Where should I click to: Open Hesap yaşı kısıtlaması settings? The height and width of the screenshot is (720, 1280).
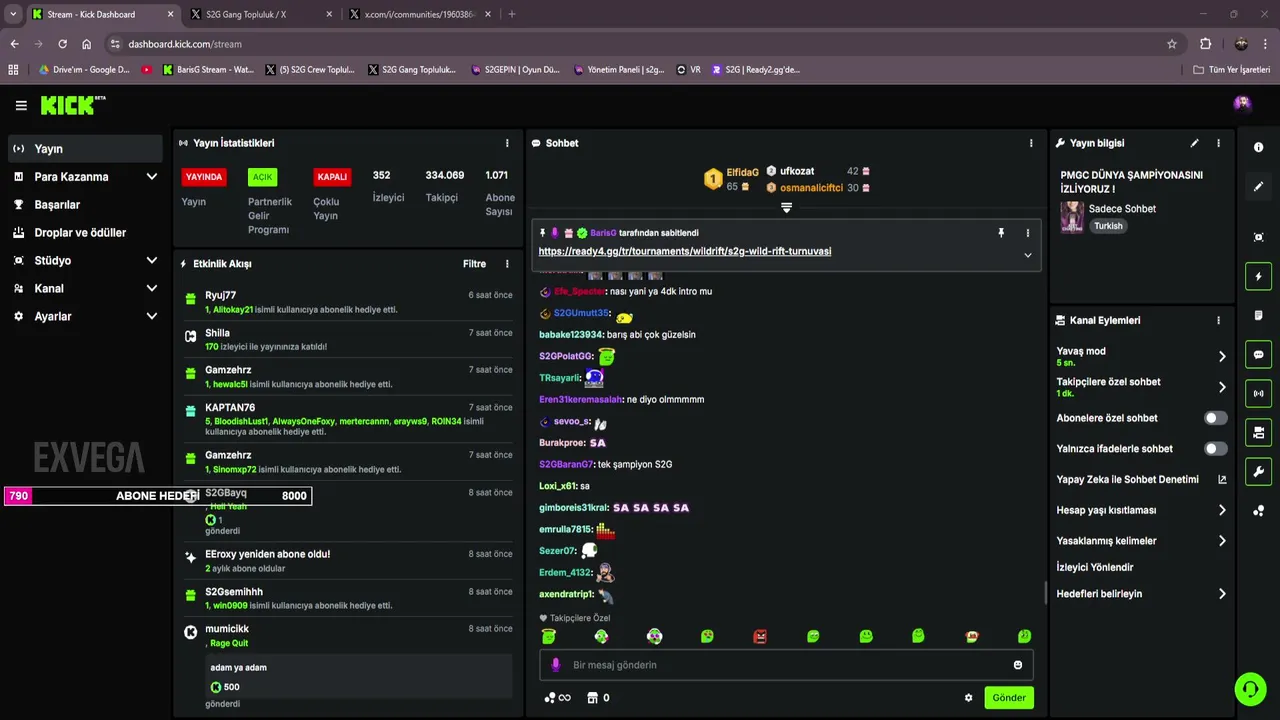coord(1141,510)
